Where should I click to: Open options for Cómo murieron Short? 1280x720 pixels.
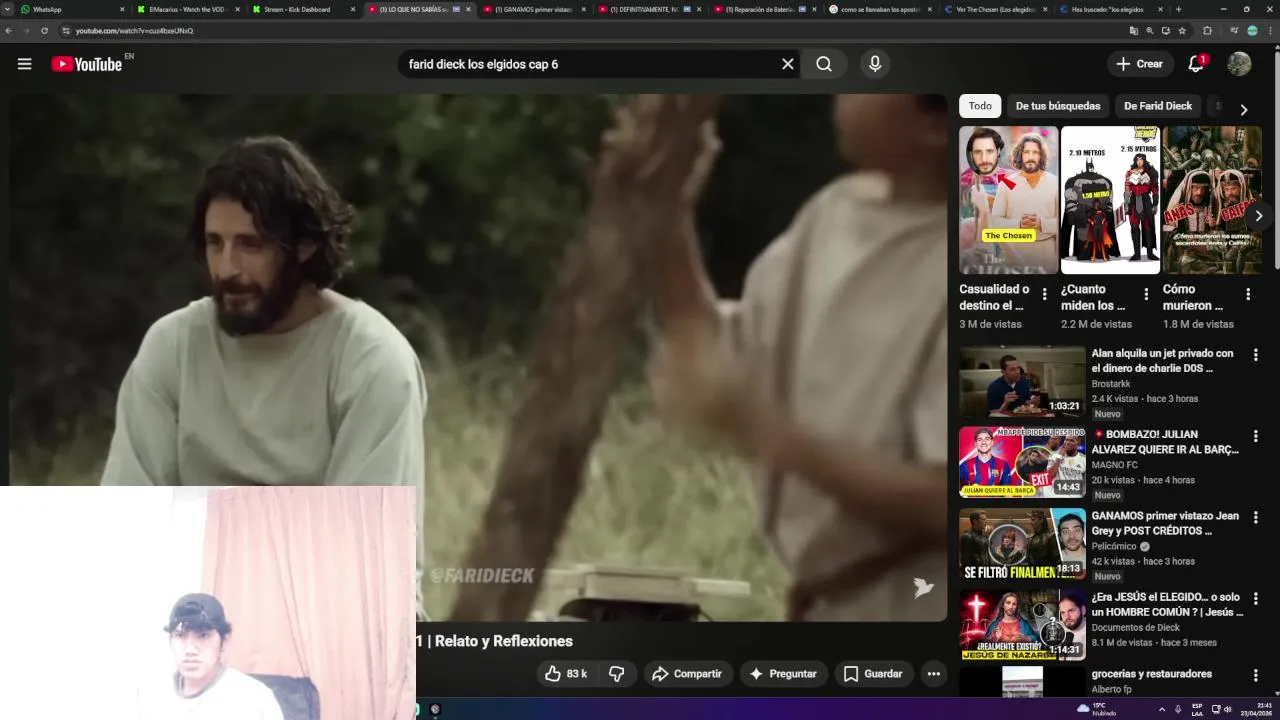pos(1248,294)
